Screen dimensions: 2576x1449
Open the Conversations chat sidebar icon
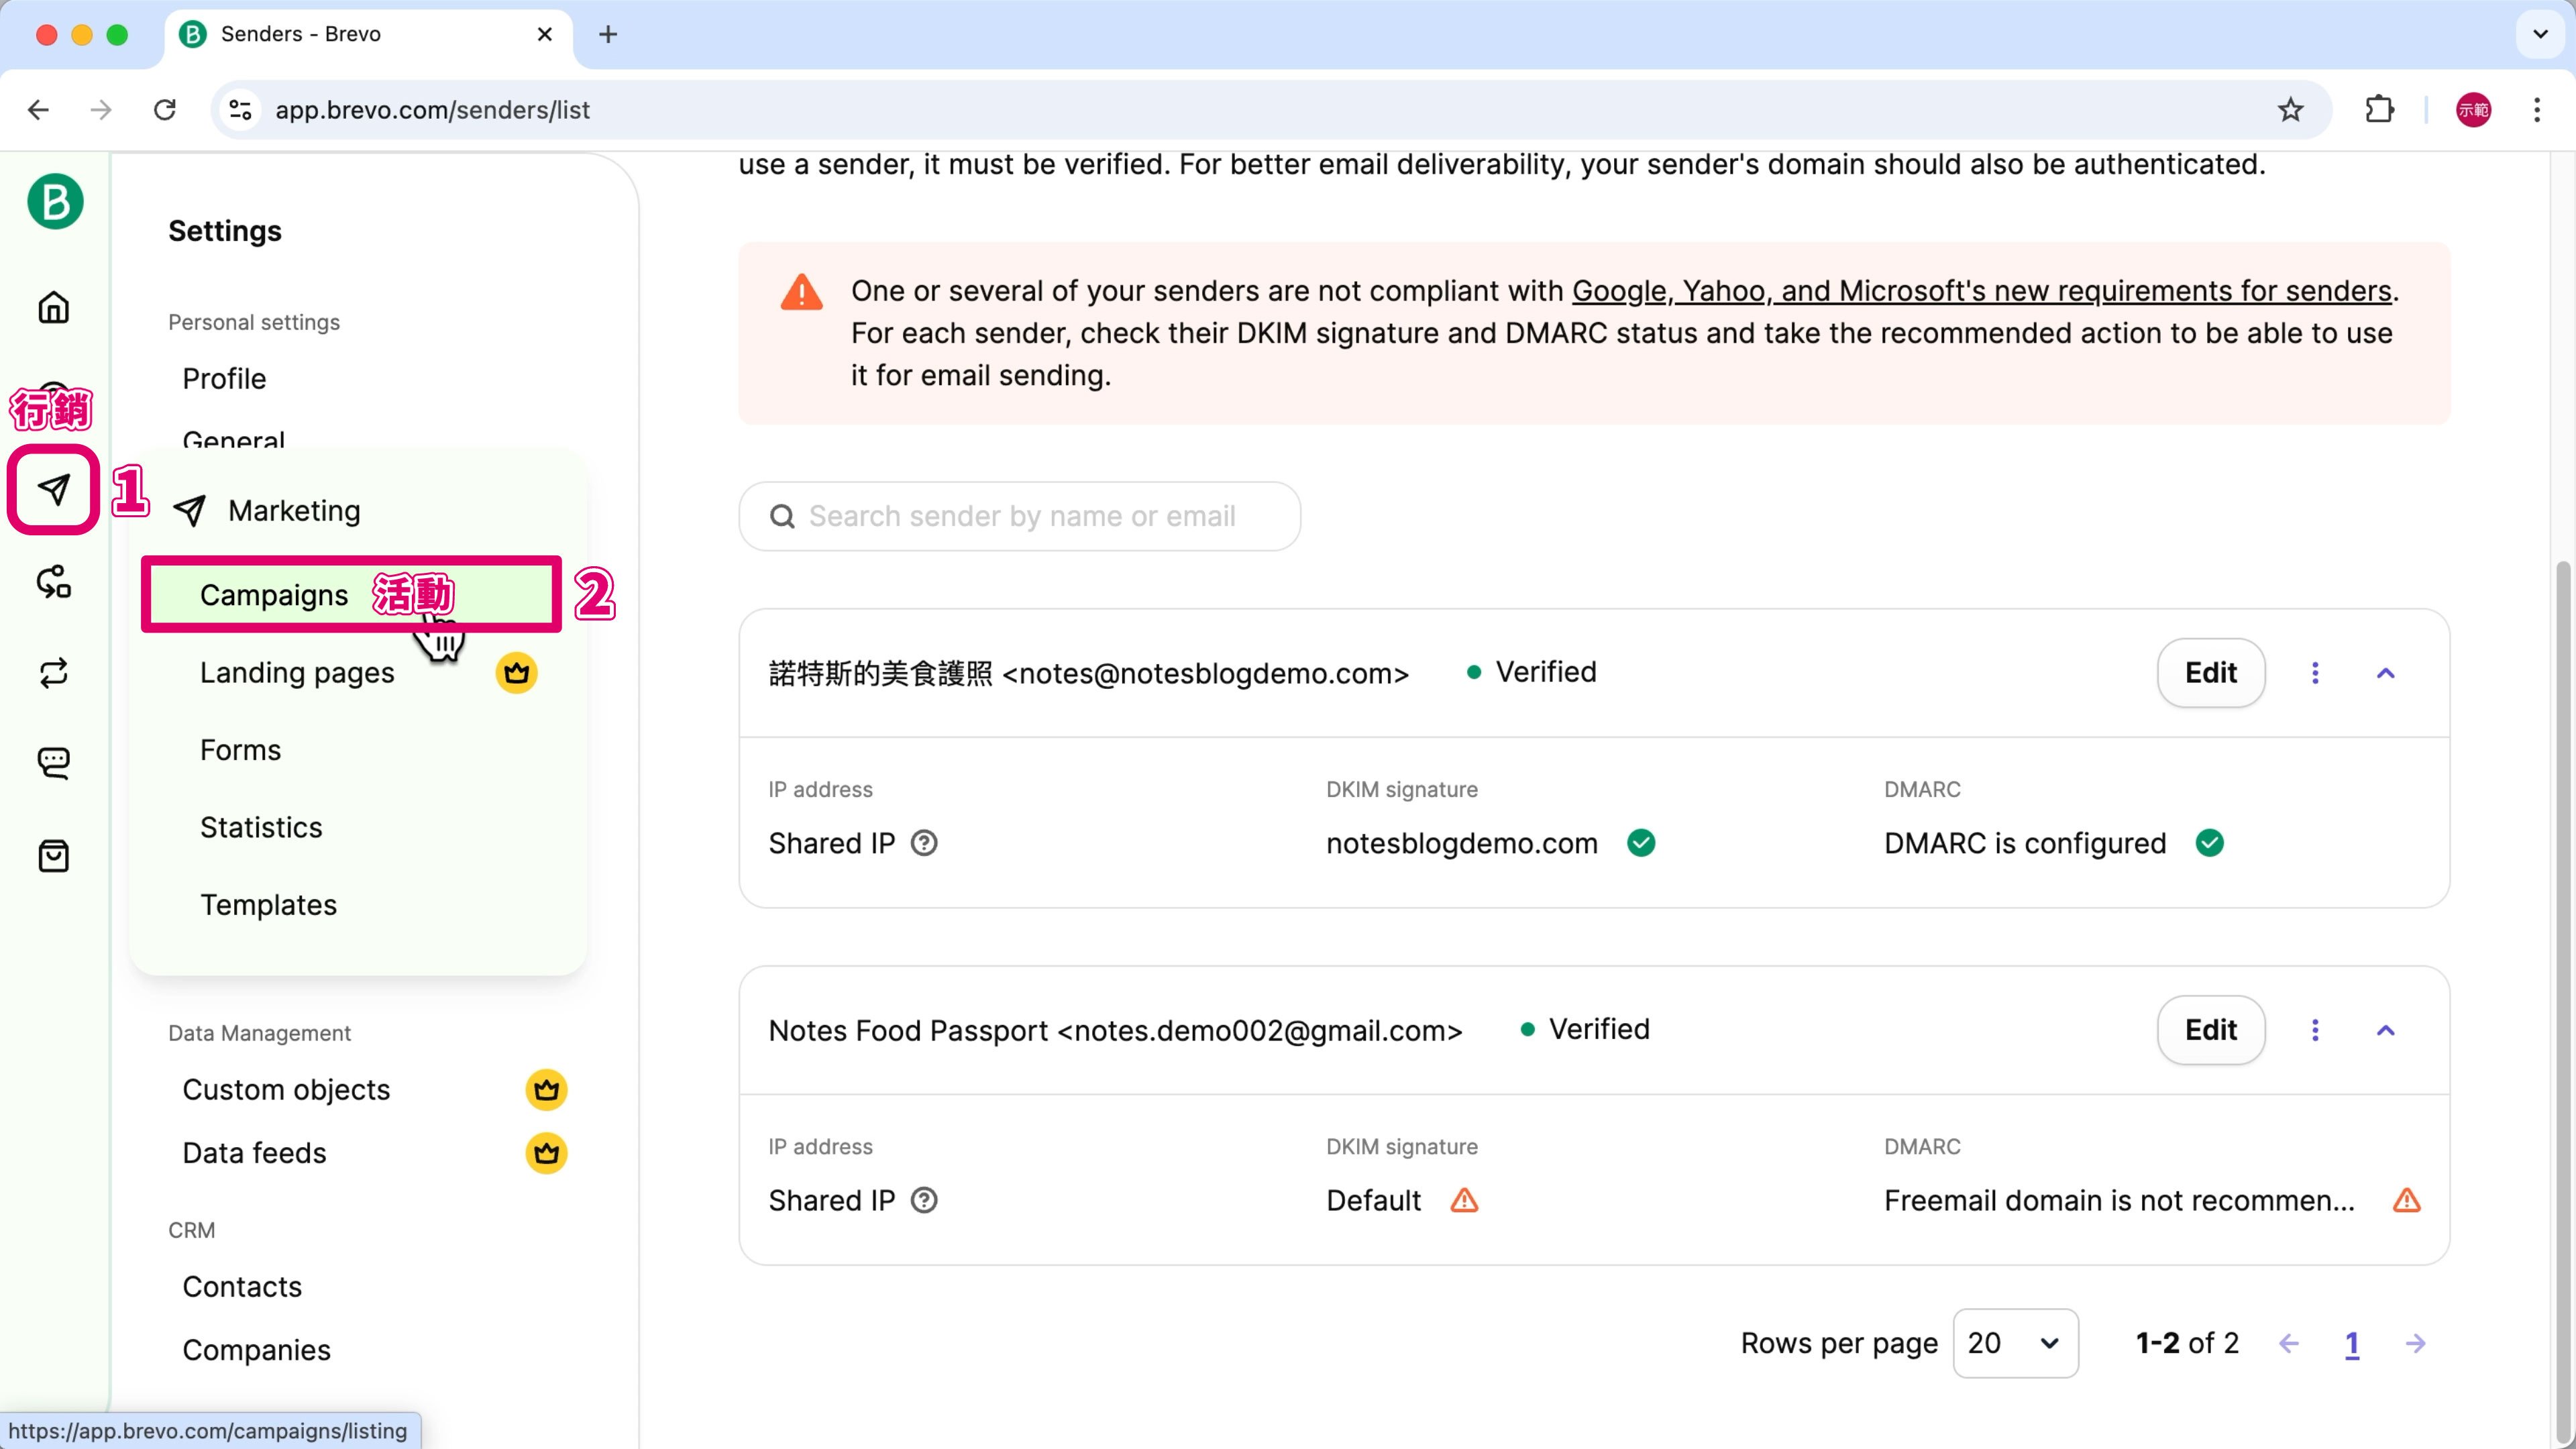54,763
